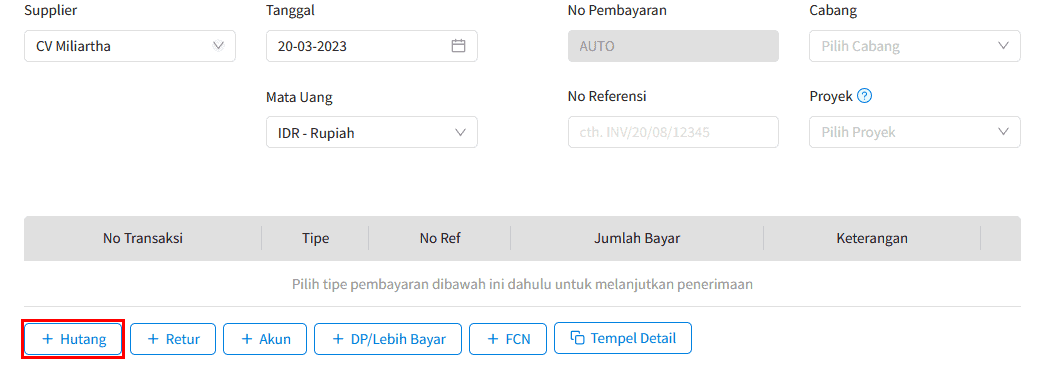Click the Tempel Detail button
This screenshot has height=371, width=1045.
[x=622, y=338]
